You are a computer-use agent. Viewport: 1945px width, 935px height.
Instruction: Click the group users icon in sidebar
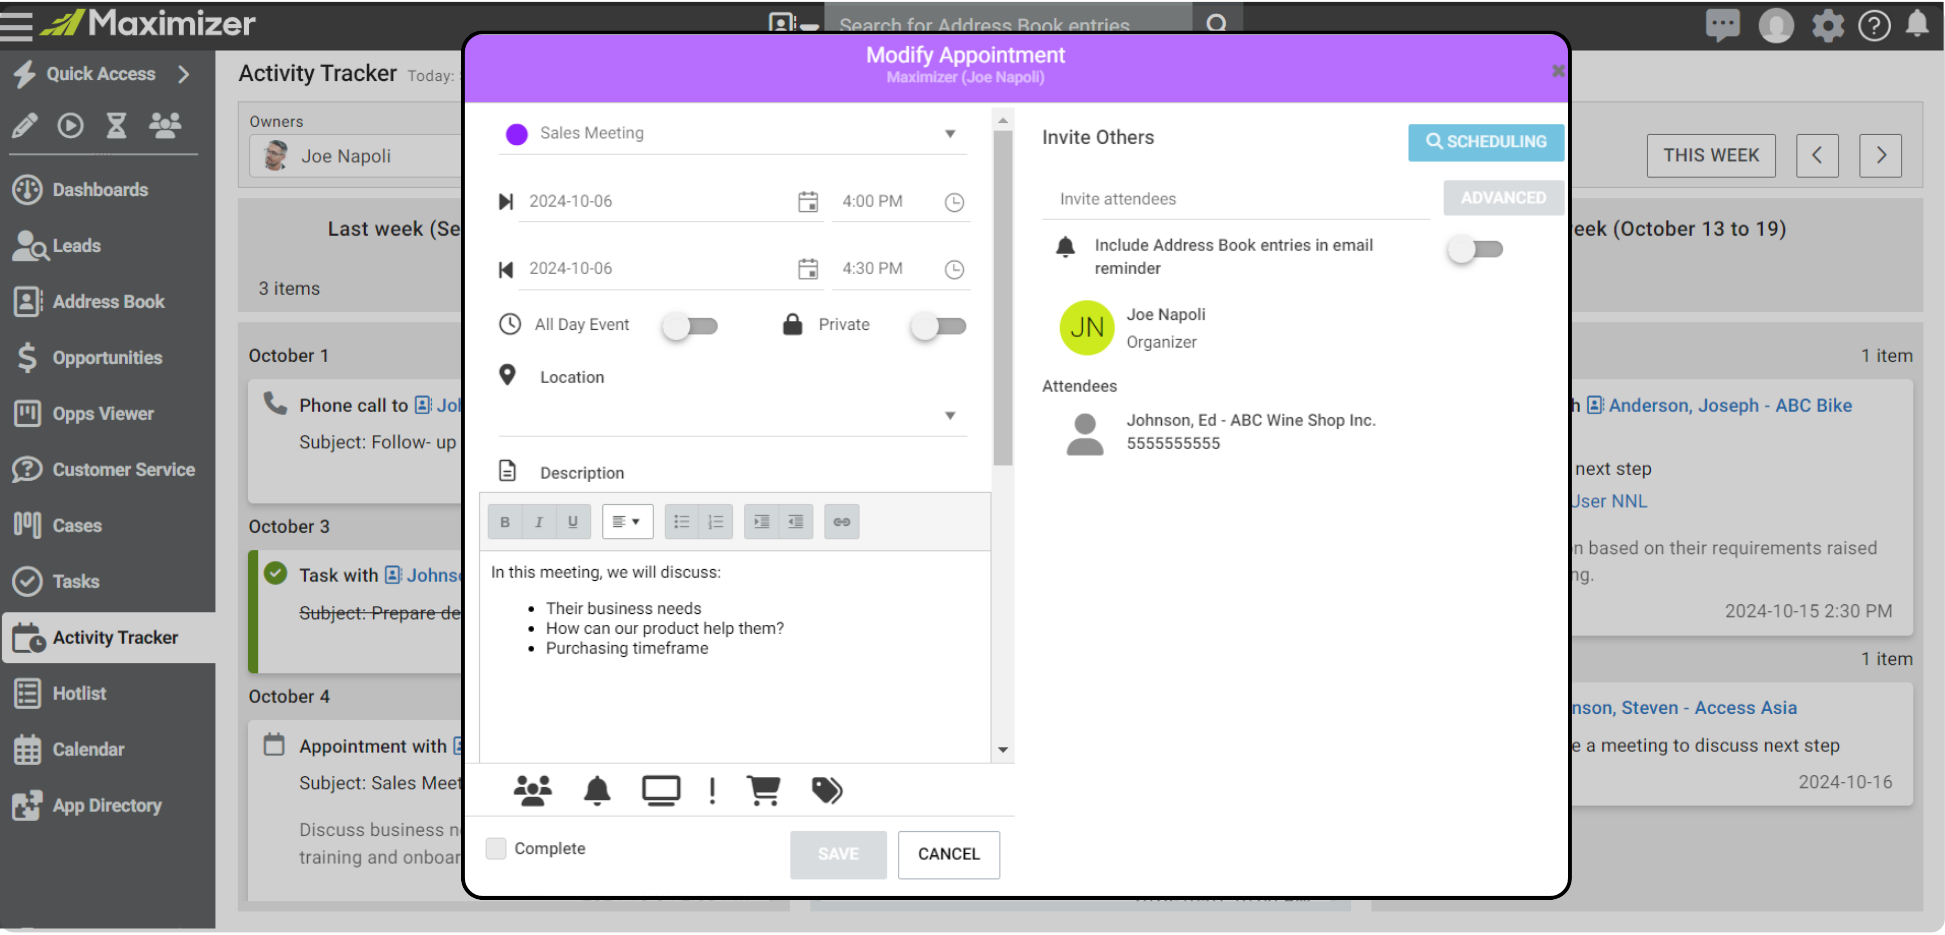(165, 125)
